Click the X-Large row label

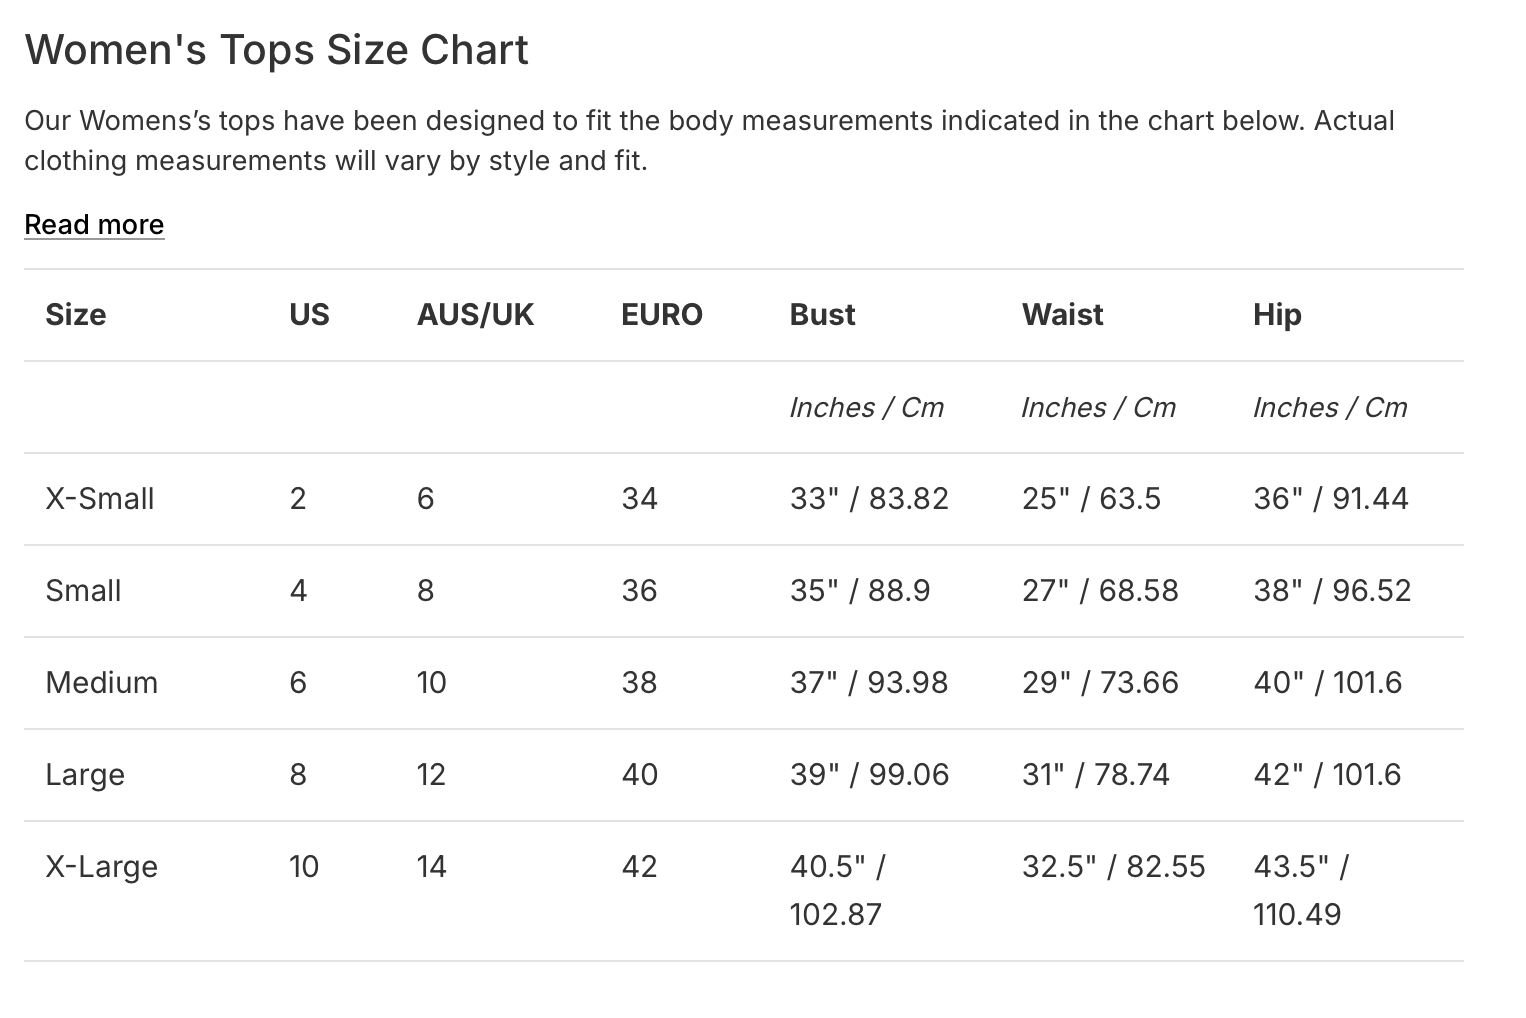pos(102,867)
